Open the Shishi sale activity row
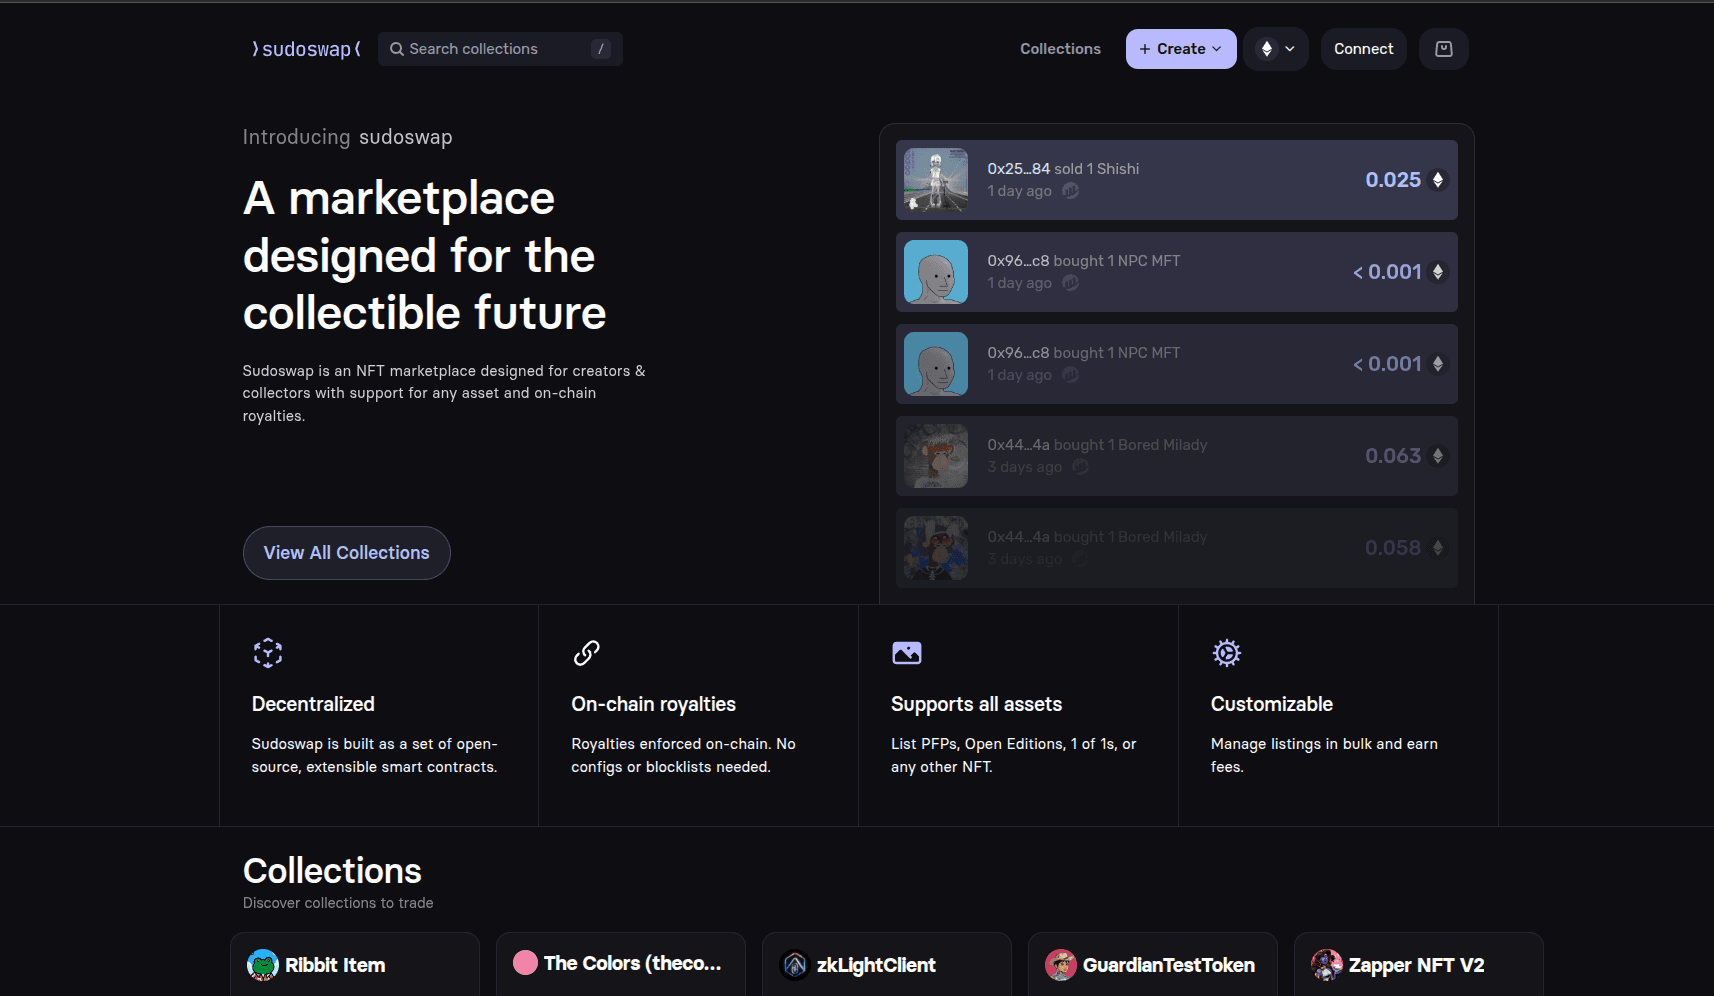Screen dimensions: 1714x996 coord(1176,180)
